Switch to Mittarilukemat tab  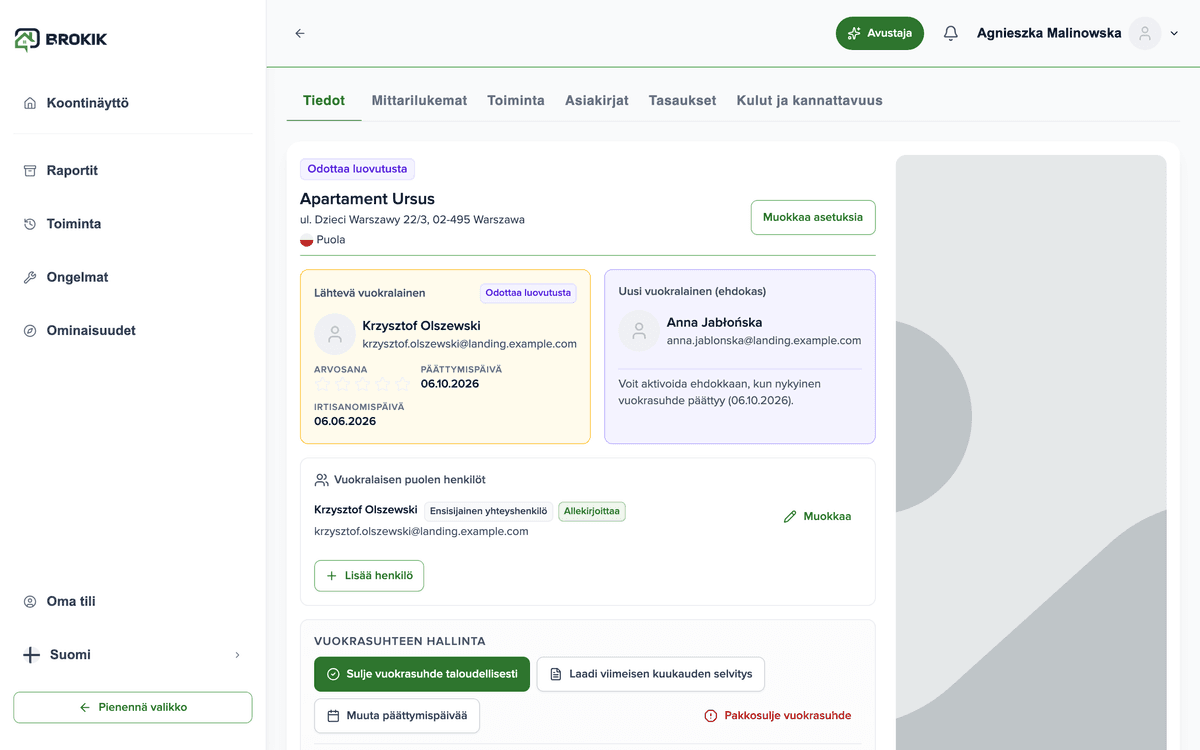click(x=419, y=100)
